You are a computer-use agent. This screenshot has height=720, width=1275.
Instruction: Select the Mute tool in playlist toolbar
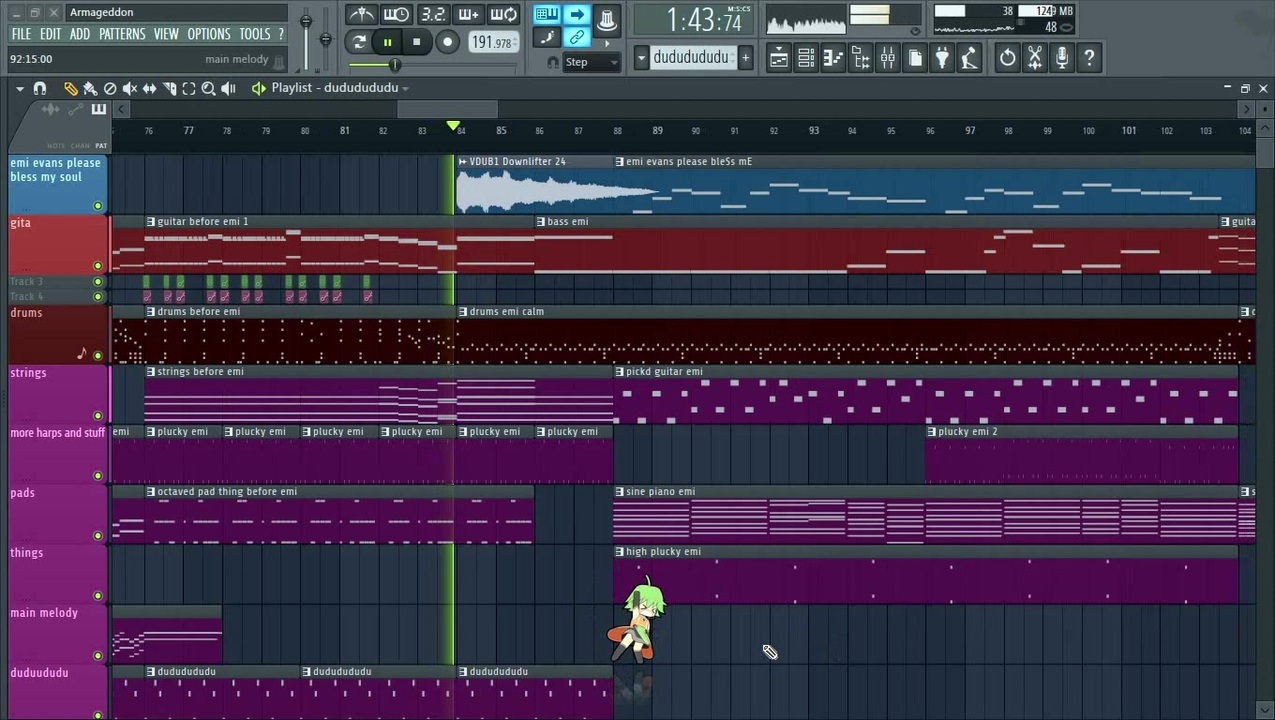pos(130,88)
